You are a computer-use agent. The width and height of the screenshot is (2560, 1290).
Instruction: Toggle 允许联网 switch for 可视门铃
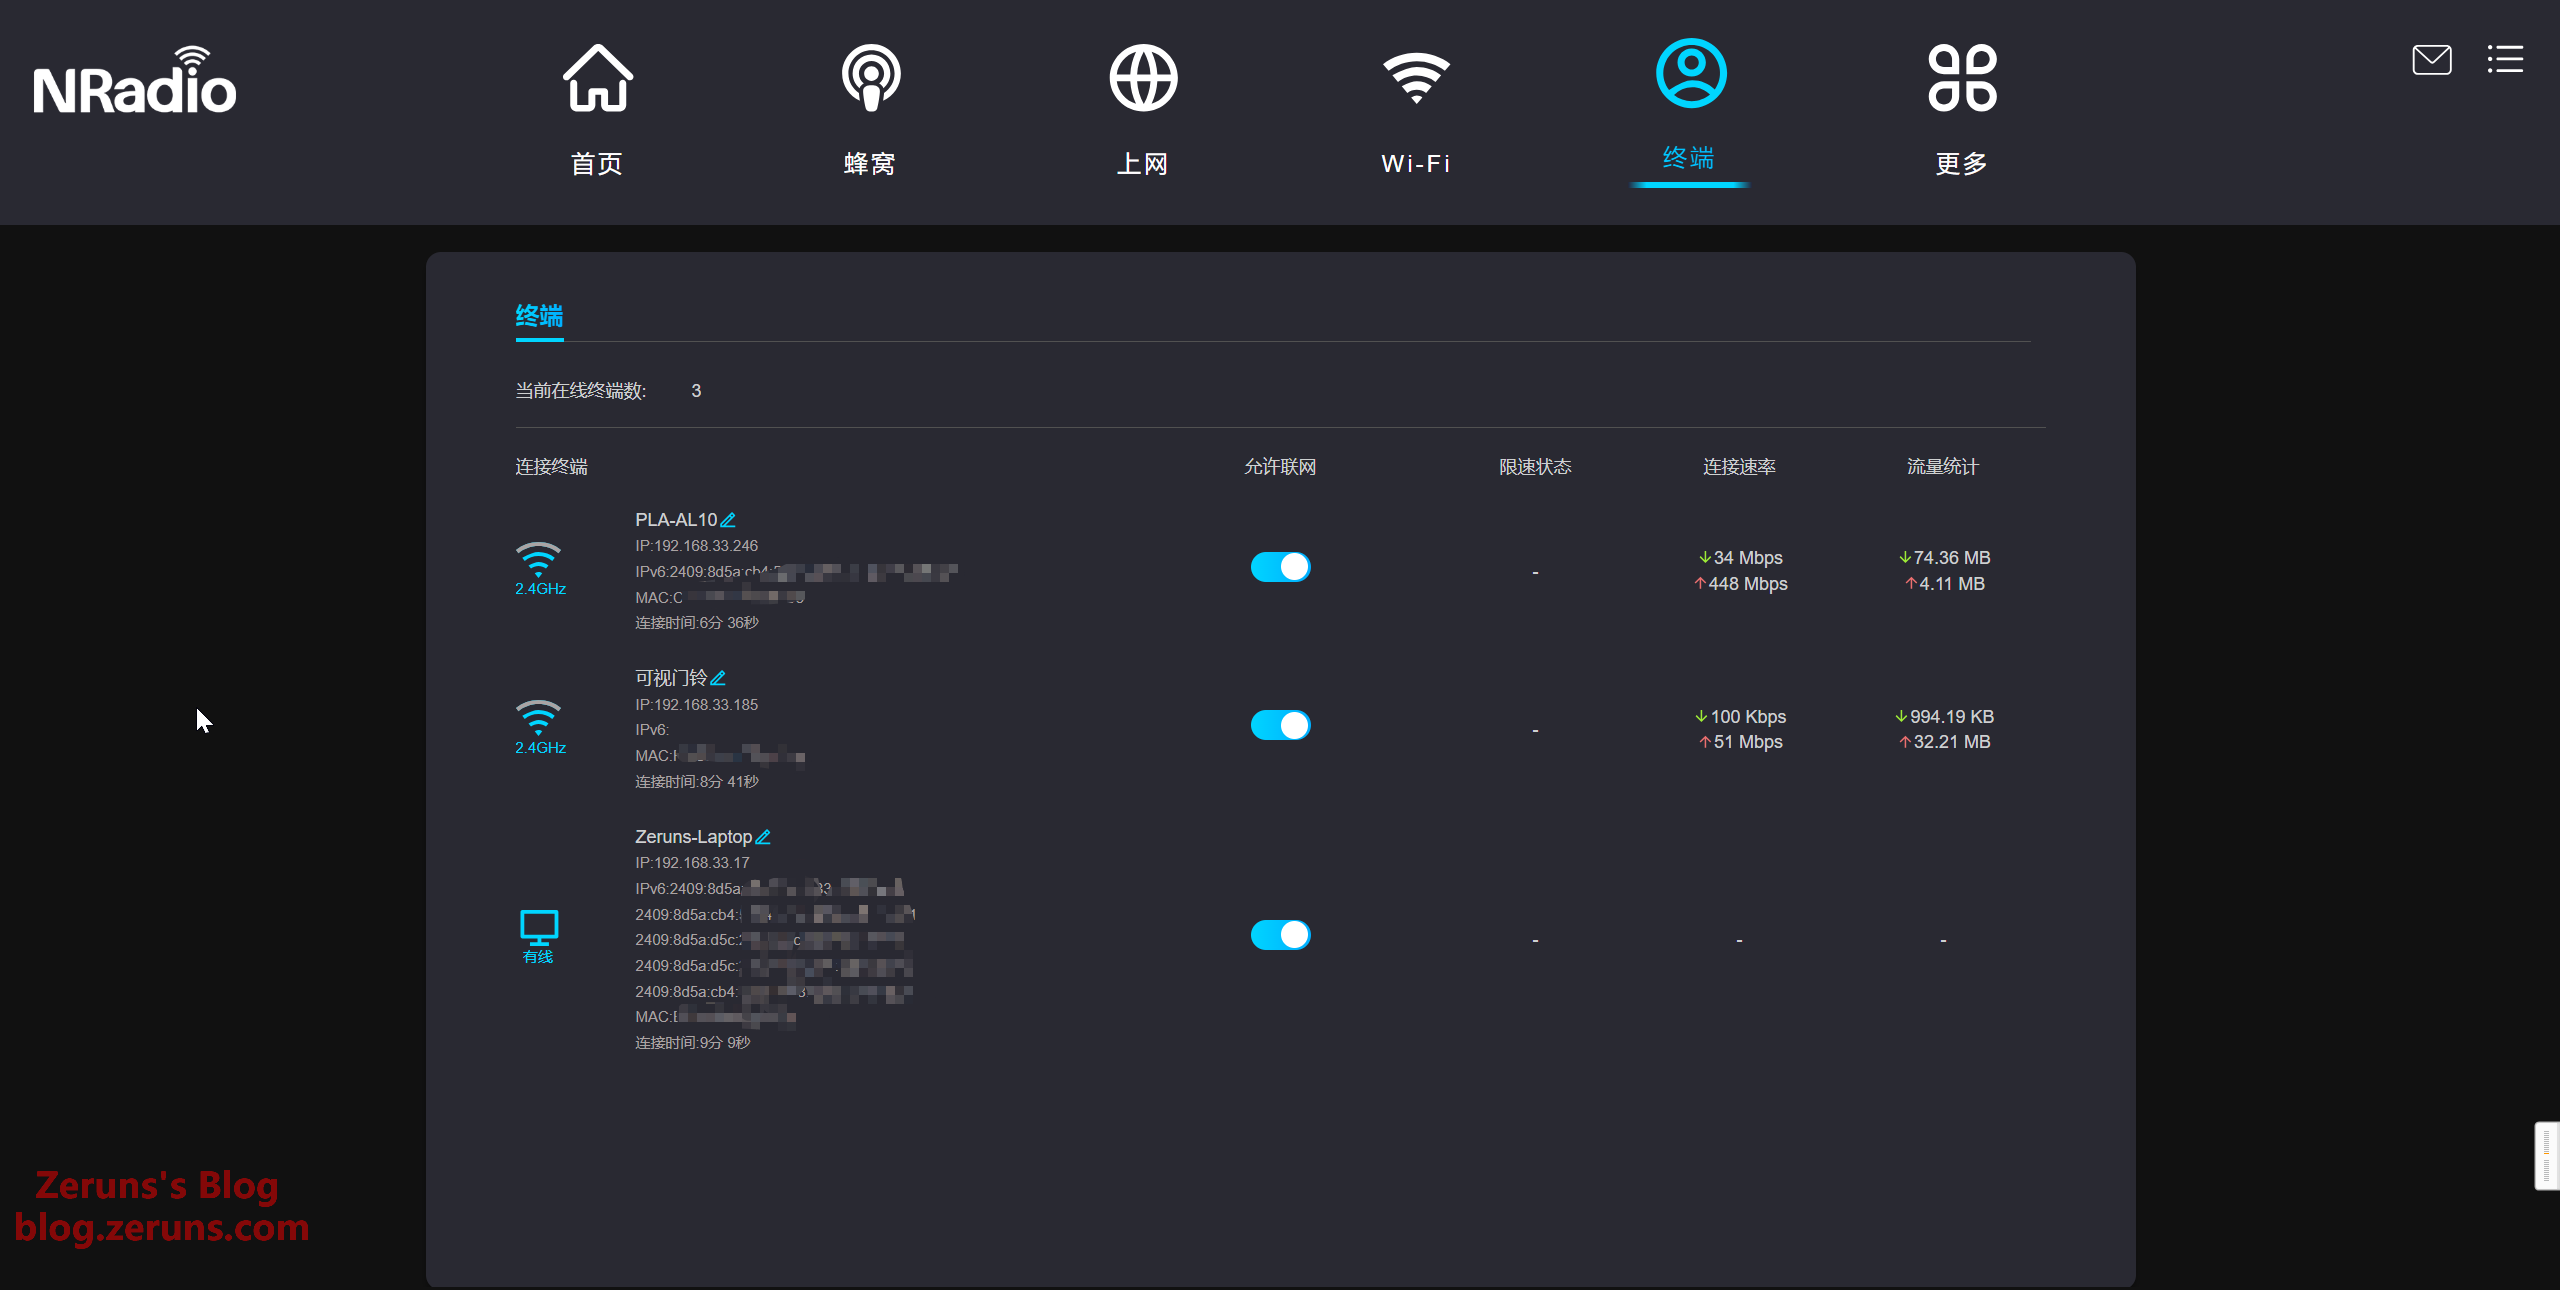pyautogui.click(x=1280, y=725)
